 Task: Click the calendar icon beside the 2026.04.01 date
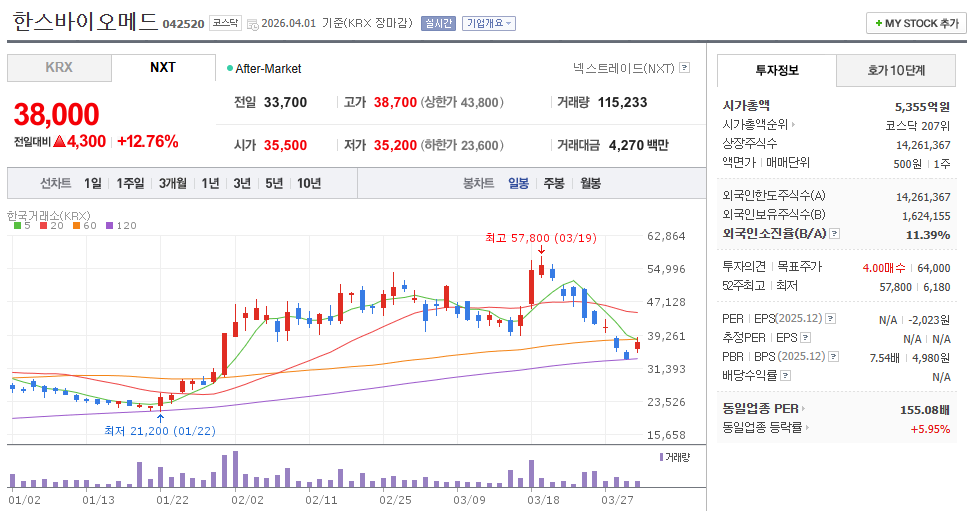tap(253, 24)
